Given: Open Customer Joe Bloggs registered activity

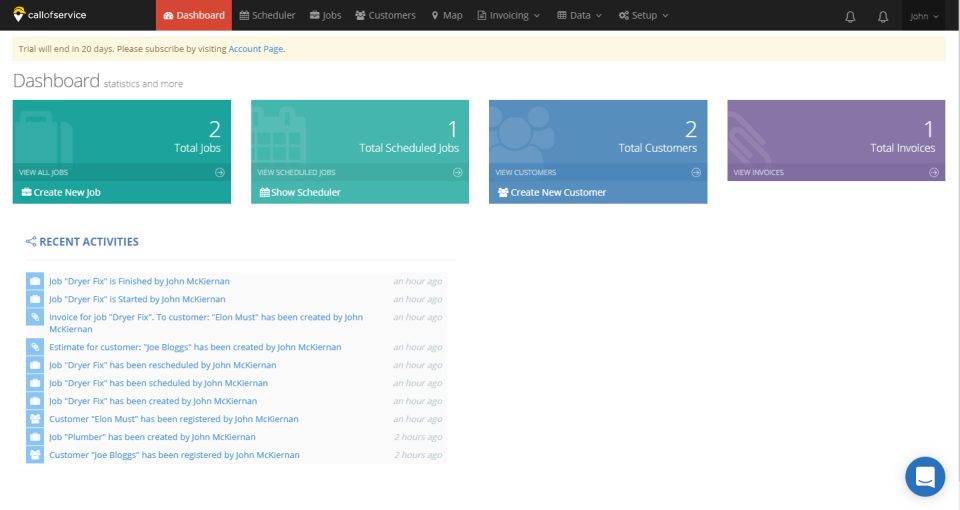Looking at the screenshot, I should click(x=174, y=455).
